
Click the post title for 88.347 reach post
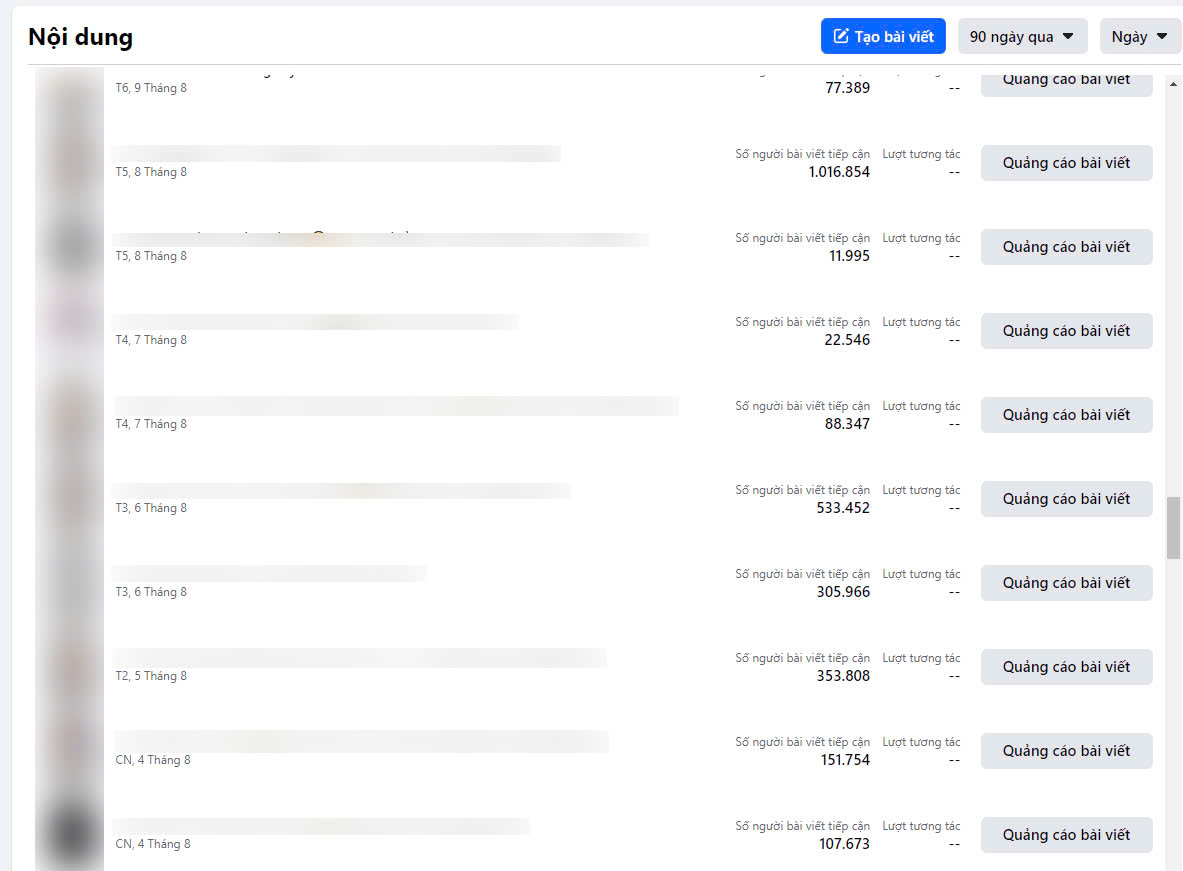396,406
